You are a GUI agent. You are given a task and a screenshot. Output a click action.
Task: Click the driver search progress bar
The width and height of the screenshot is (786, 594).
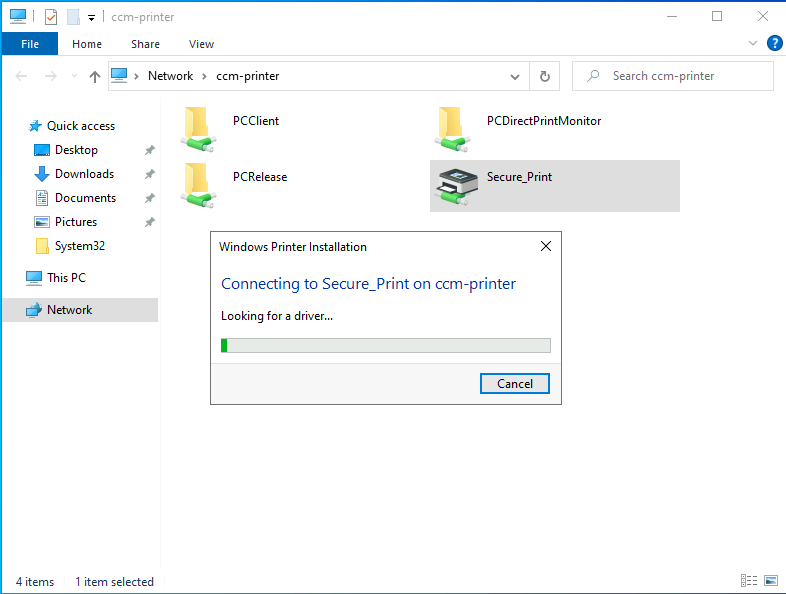coord(386,345)
